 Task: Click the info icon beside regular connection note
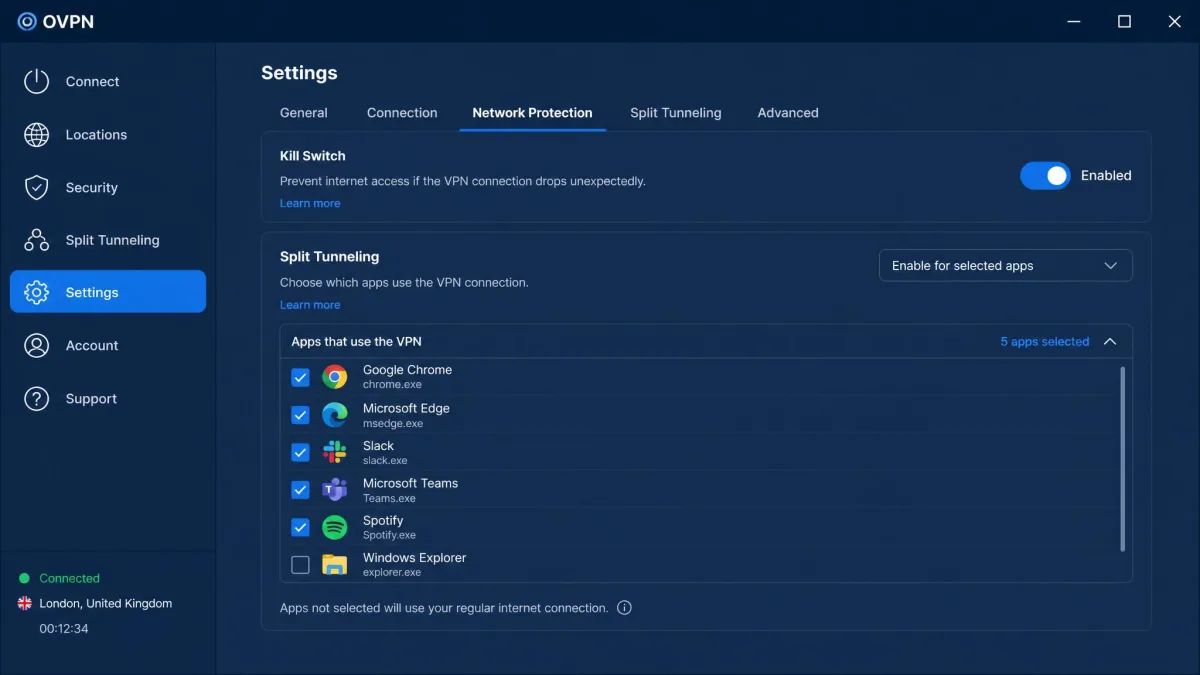[624, 608]
